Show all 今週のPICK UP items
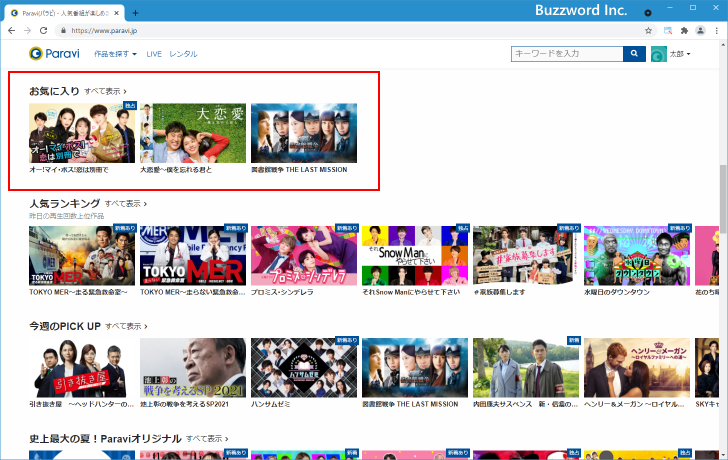The height and width of the screenshot is (460, 728). [126, 326]
